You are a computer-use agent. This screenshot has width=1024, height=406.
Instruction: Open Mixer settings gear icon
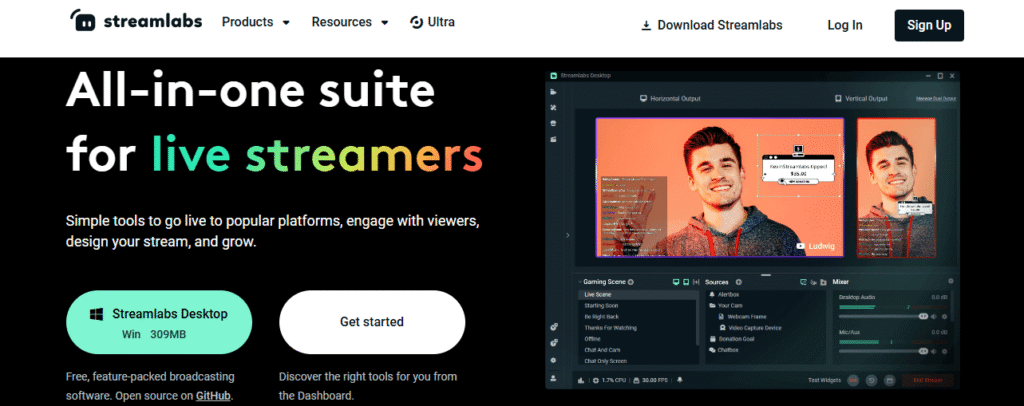pos(950,283)
